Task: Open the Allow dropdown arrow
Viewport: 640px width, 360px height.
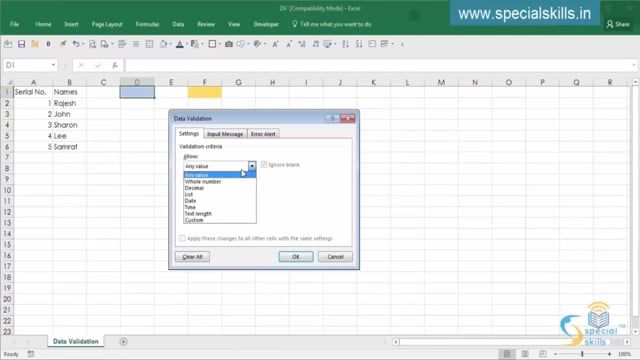Action: pyautogui.click(x=252, y=166)
